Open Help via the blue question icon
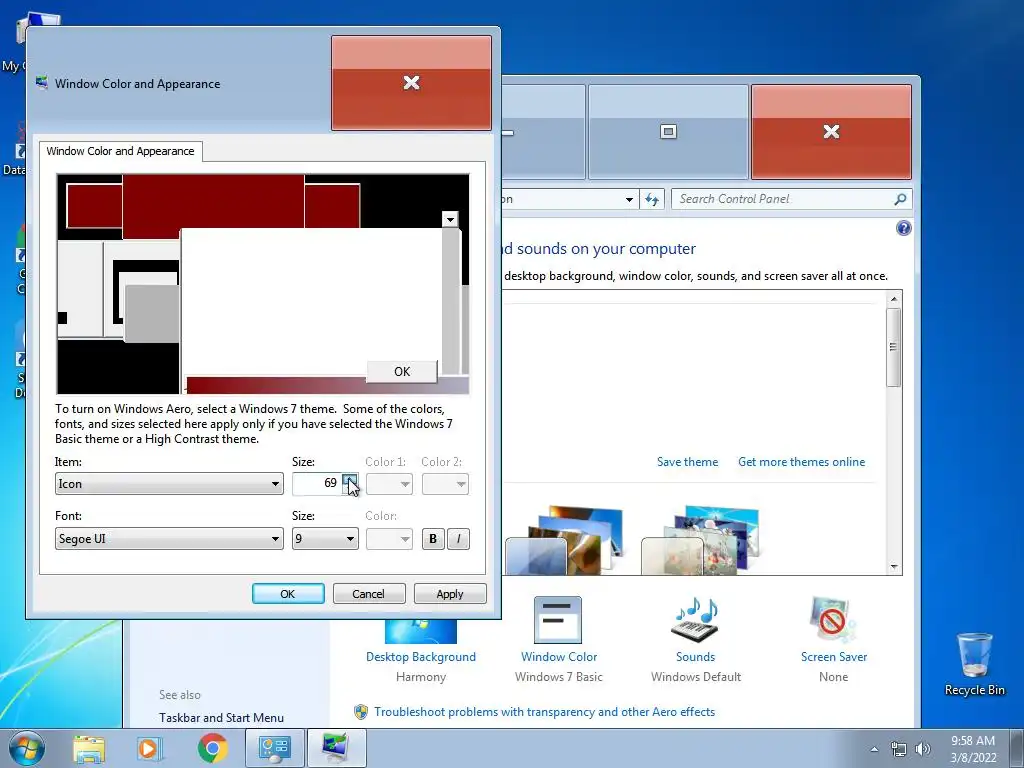The height and width of the screenshot is (768, 1024). click(904, 228)
